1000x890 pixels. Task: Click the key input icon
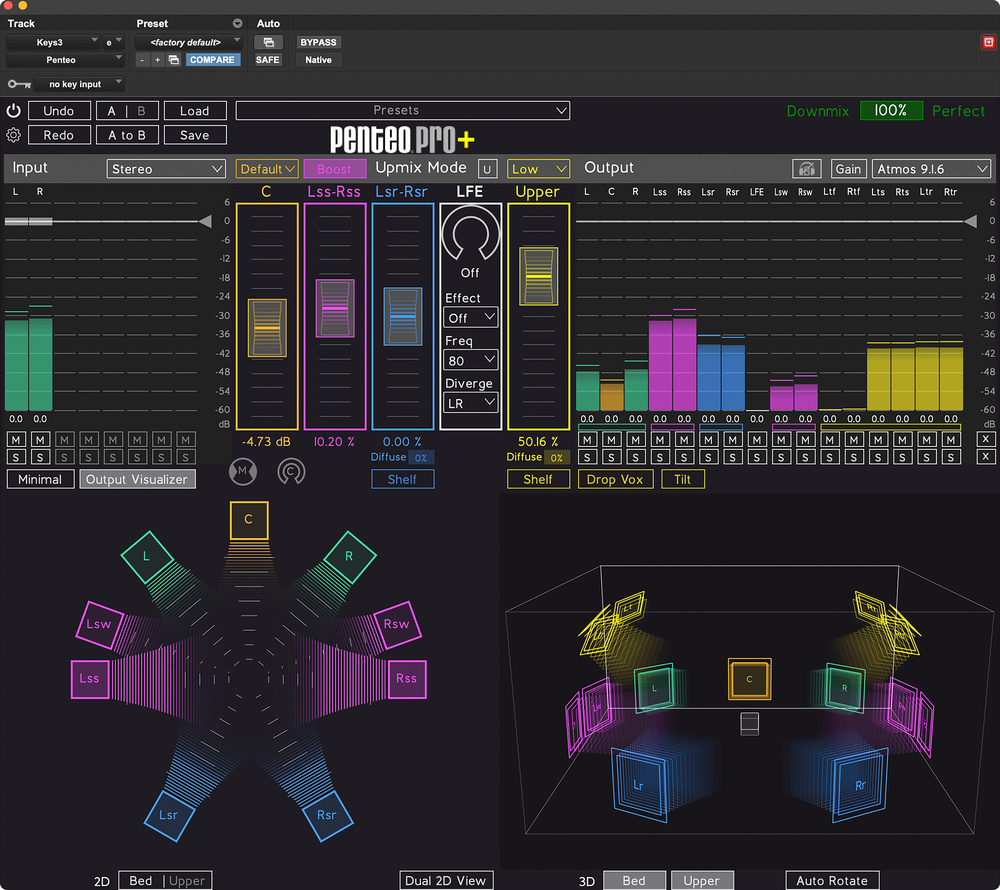[x=19, y=84]
